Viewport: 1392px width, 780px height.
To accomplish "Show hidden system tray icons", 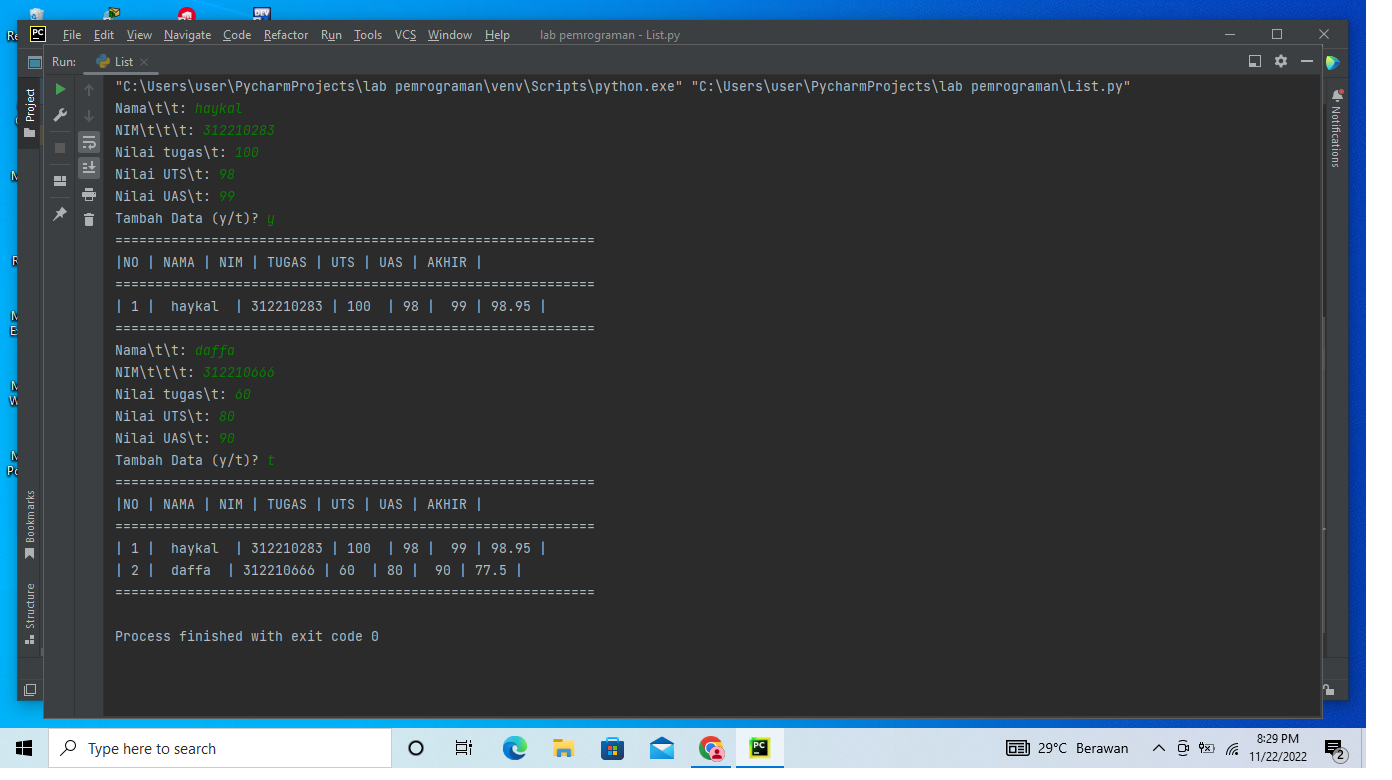I will tap(1158, 747).
